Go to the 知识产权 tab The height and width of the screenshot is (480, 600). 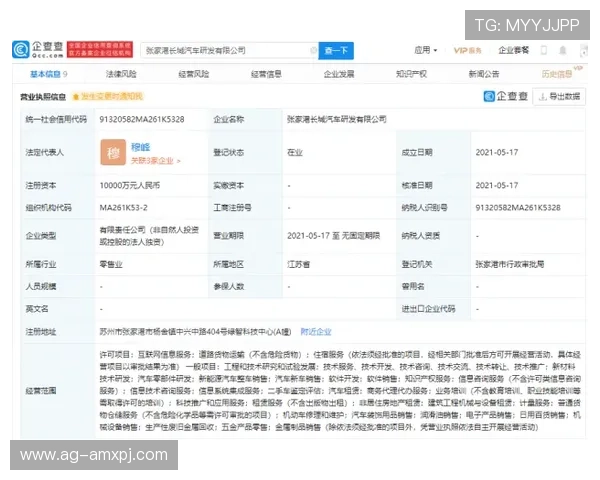click(x=411, y=74)
